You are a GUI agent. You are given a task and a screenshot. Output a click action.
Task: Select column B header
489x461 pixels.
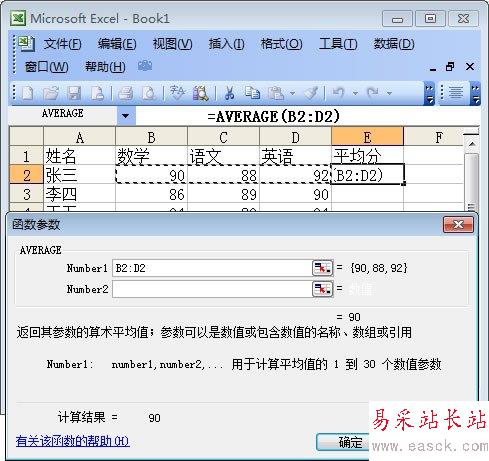(151, 137)
